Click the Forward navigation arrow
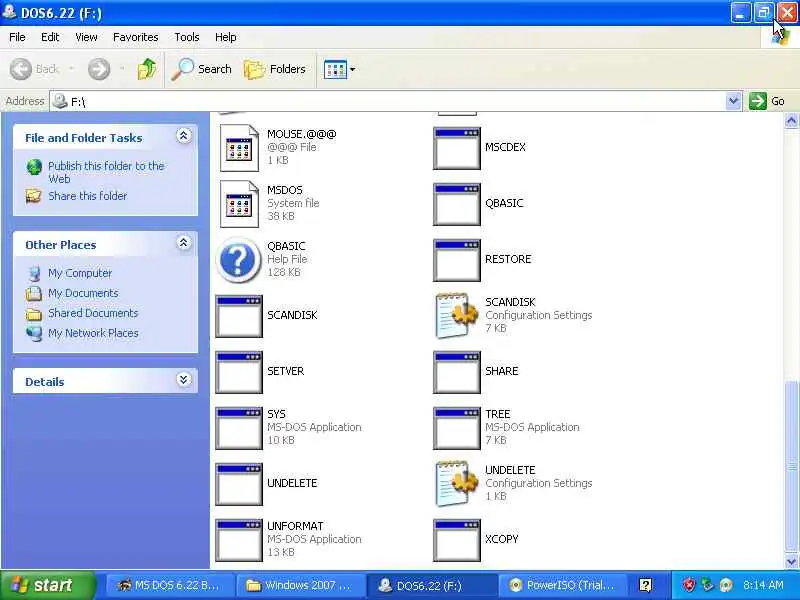 point(99,69)
